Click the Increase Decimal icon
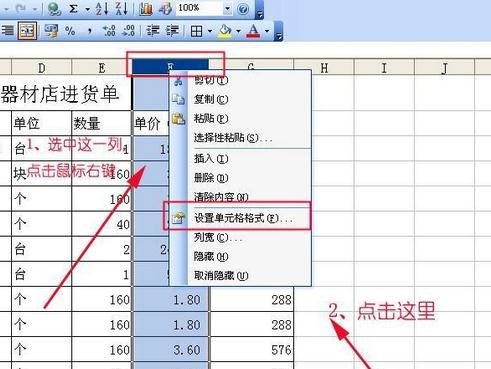This screenshot has width=491, height=369. coord(109,31)
